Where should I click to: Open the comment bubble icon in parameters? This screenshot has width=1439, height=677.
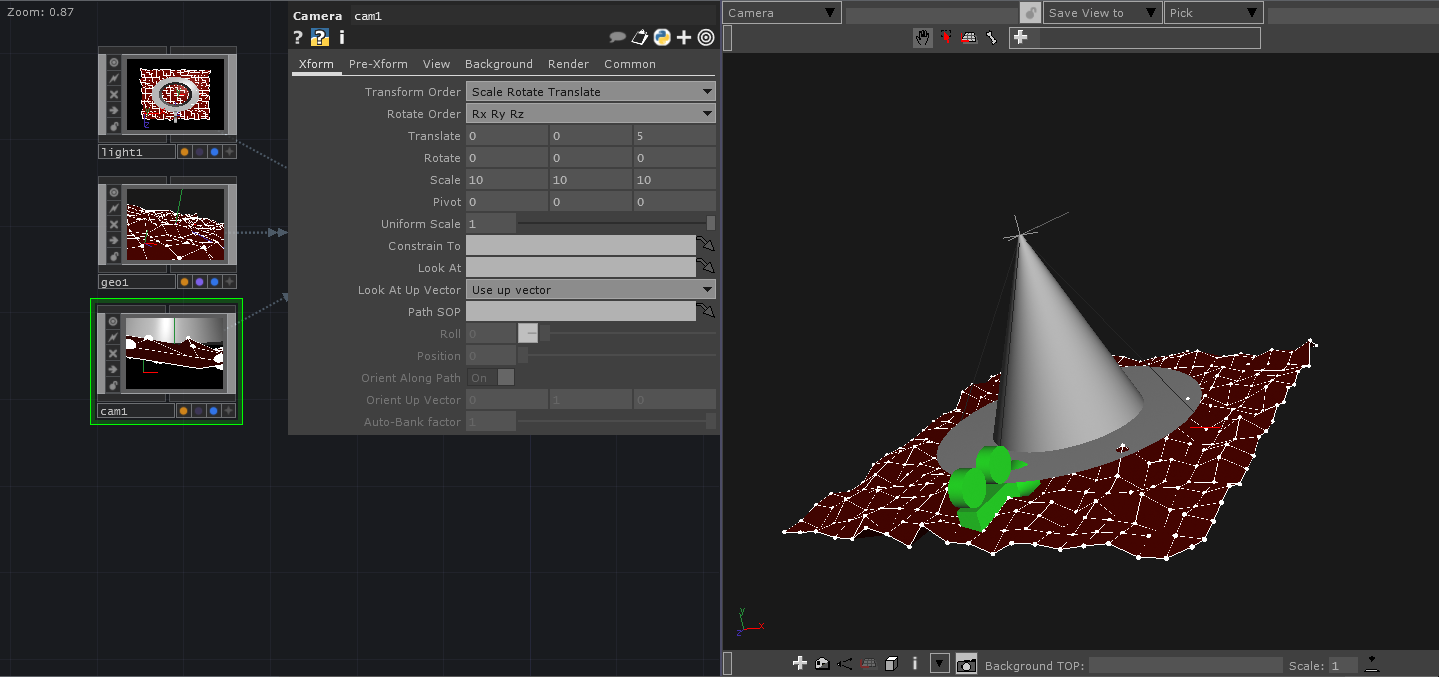click(x=617, y=37)
